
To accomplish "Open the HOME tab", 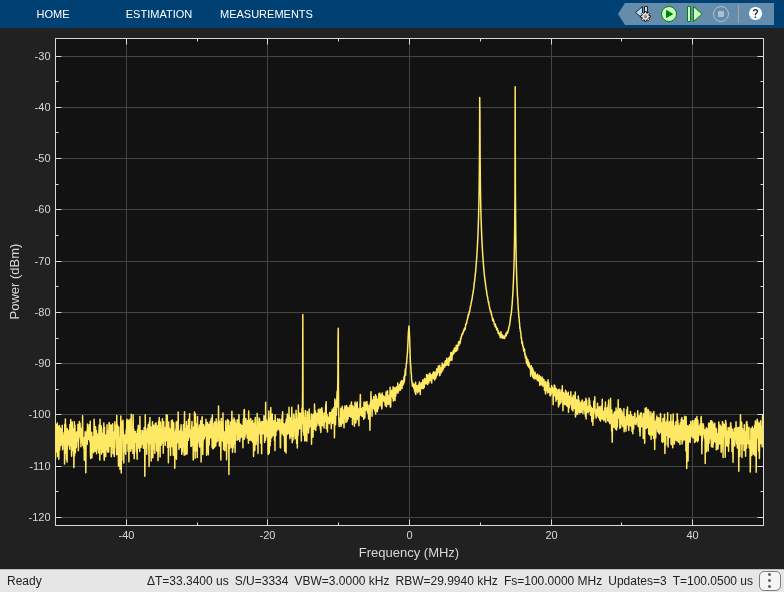I will [x=52, y=14].
